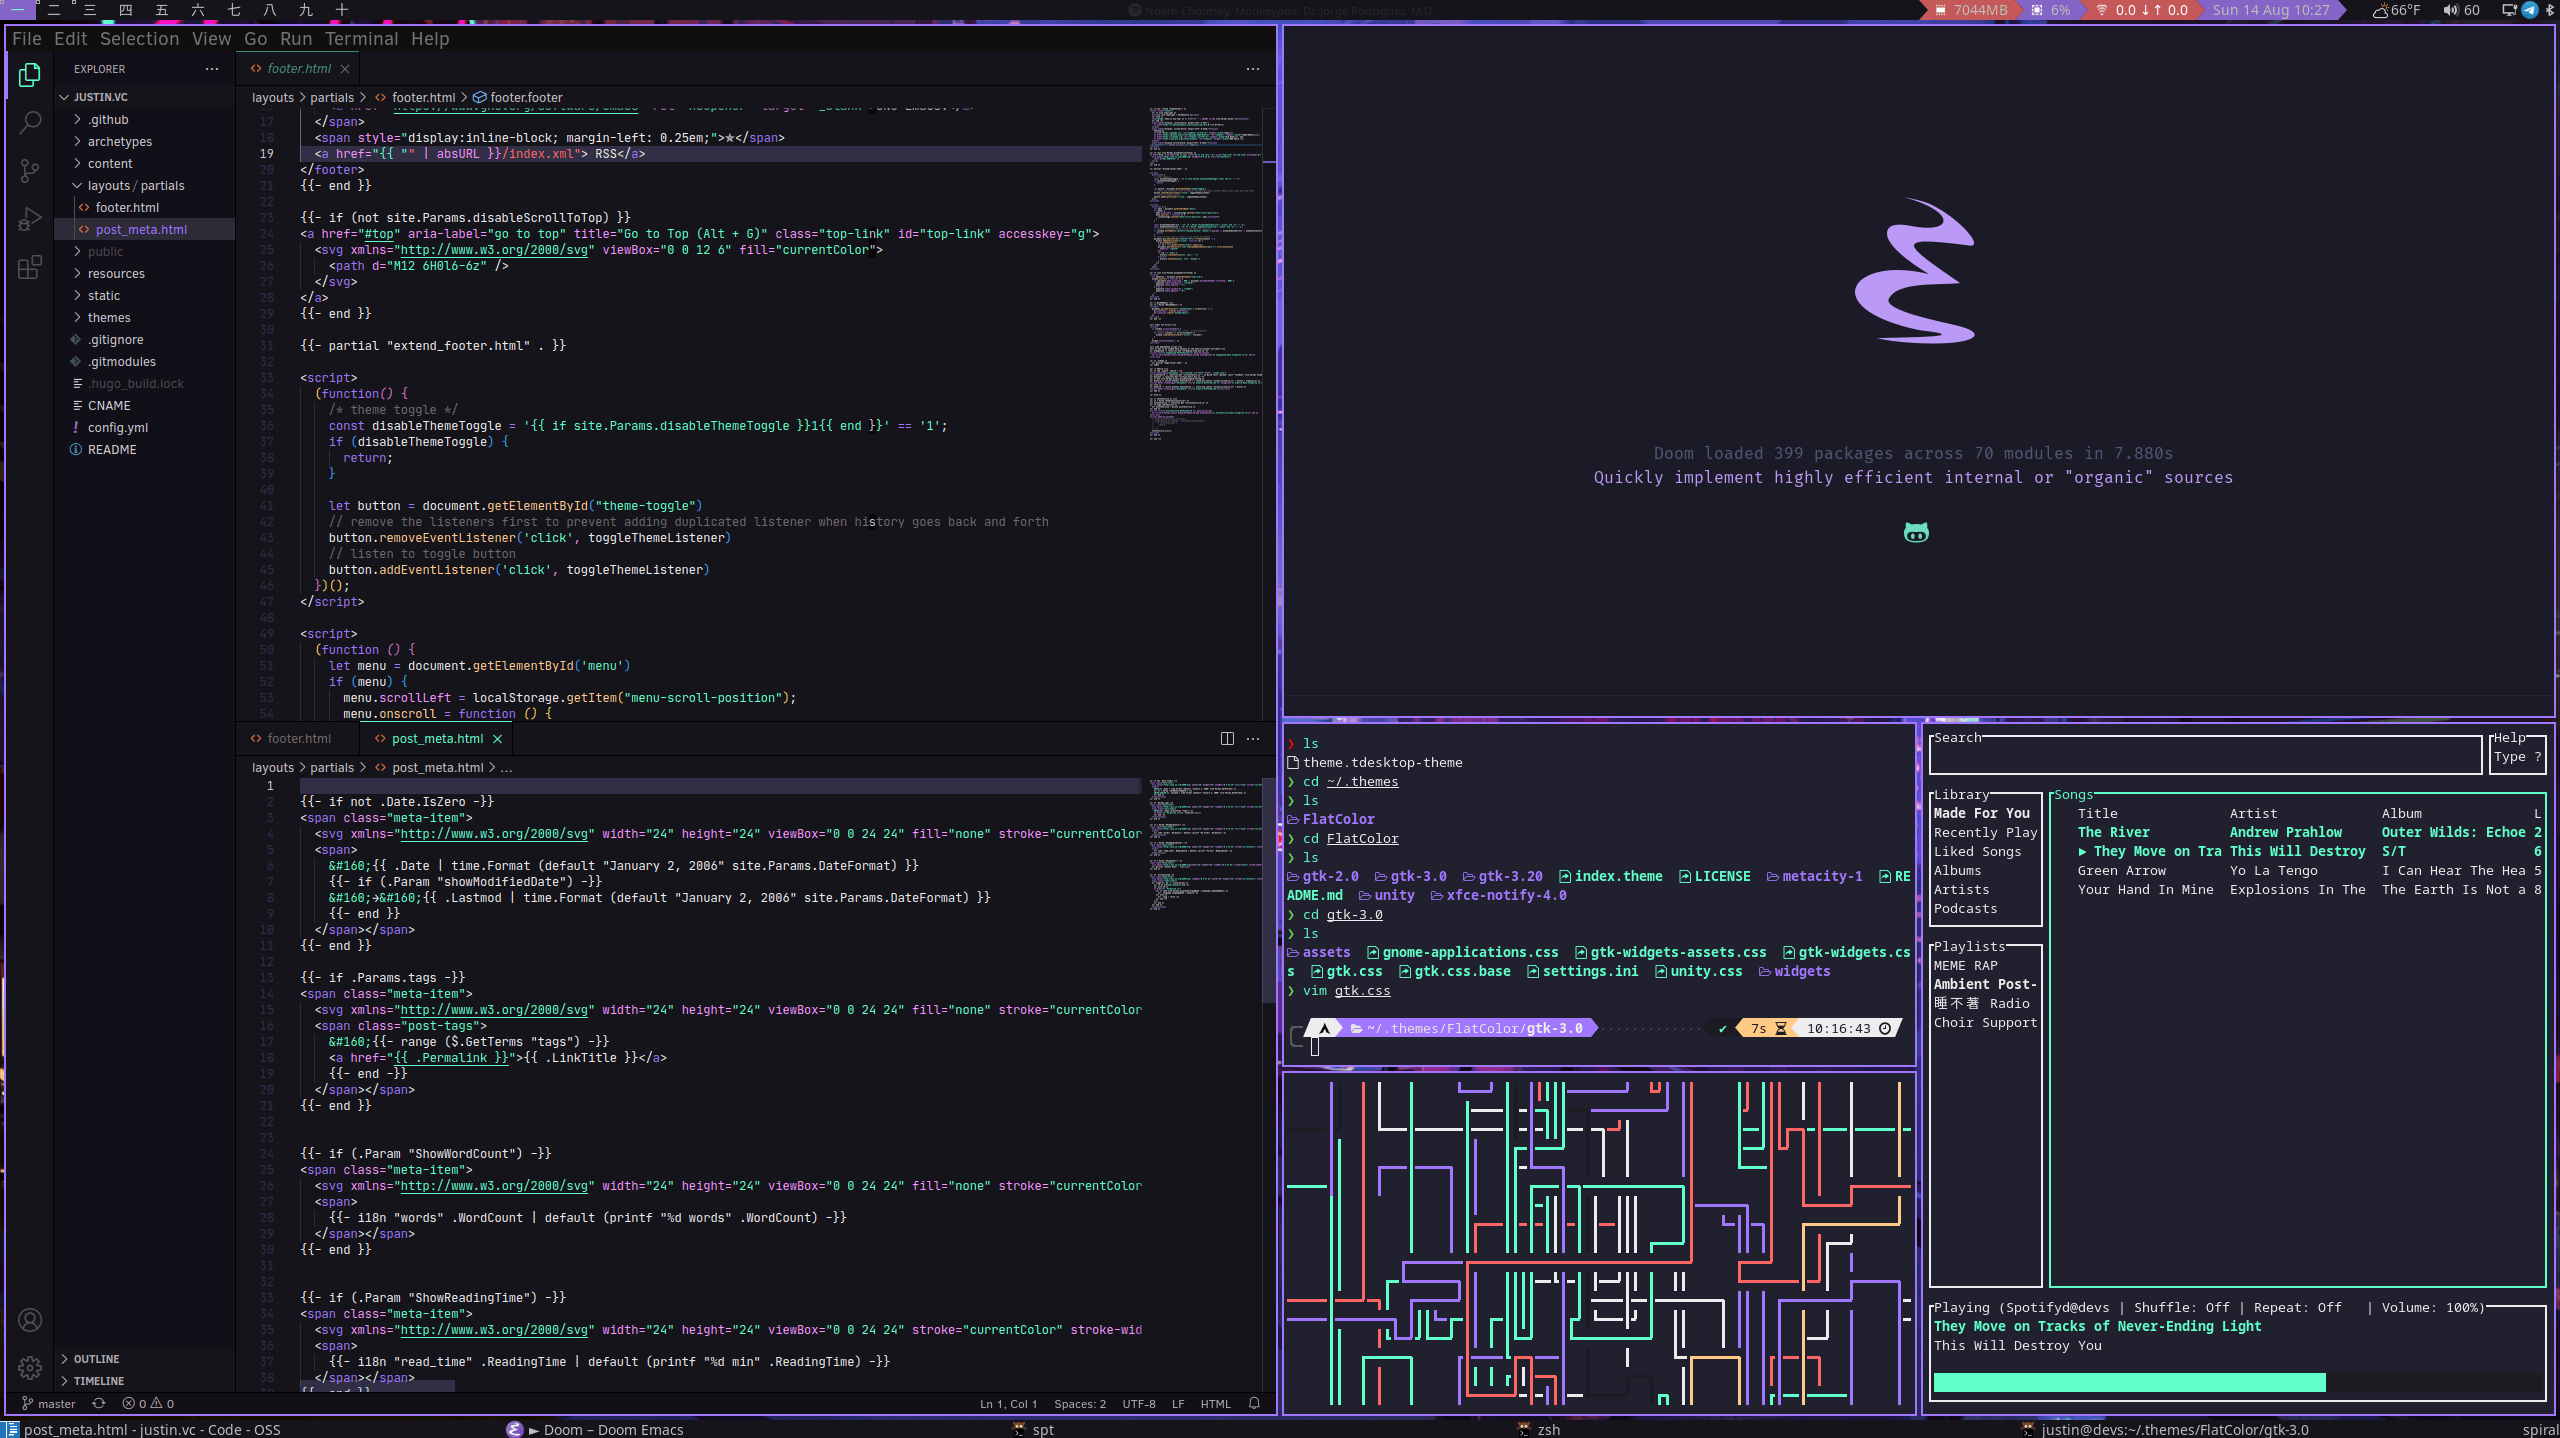Expand the .github folder
Screen dimensions: 2560x1438
[108, 120]
